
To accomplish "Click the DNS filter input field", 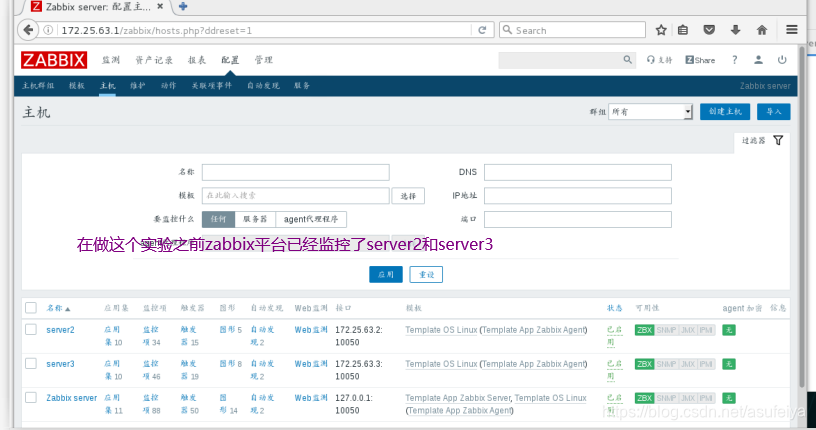I will [x=578, y=172].
